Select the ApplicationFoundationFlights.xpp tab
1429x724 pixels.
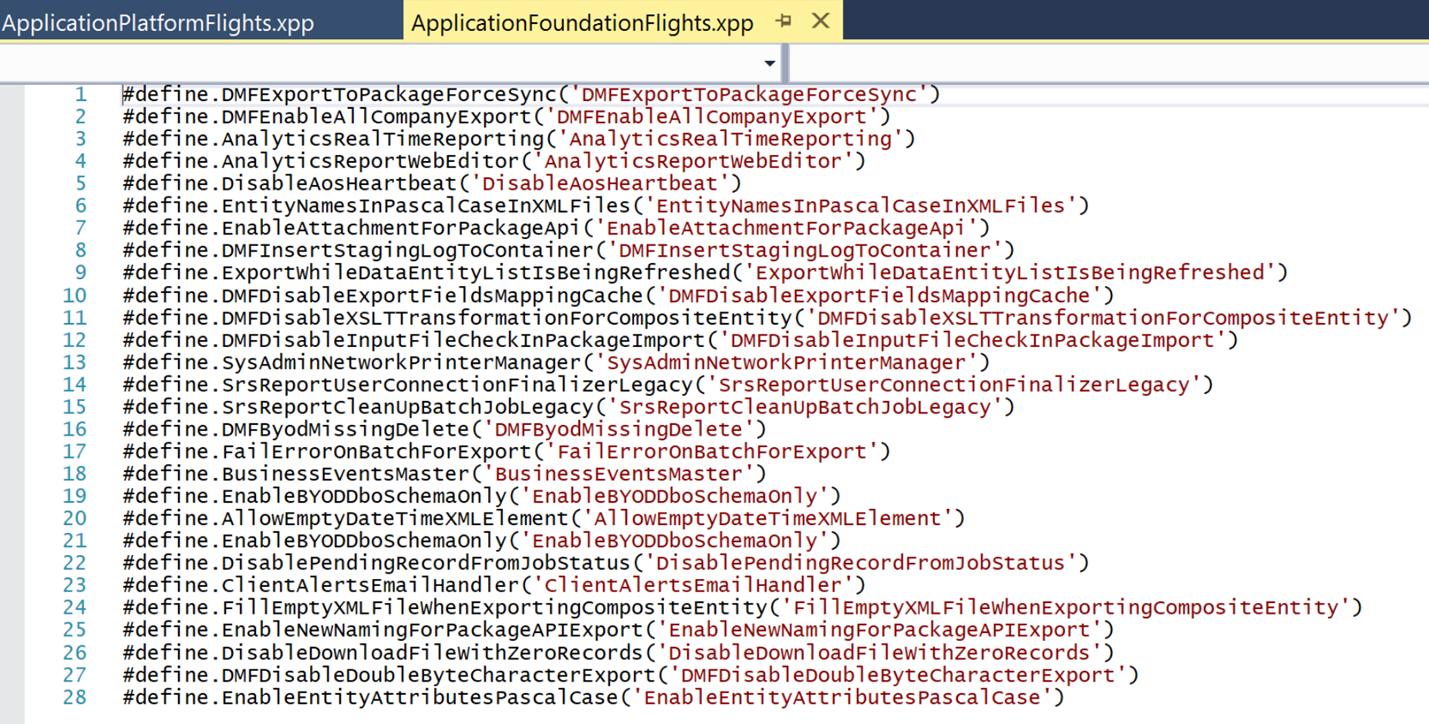pyautogui.click(x=582, y=23)
